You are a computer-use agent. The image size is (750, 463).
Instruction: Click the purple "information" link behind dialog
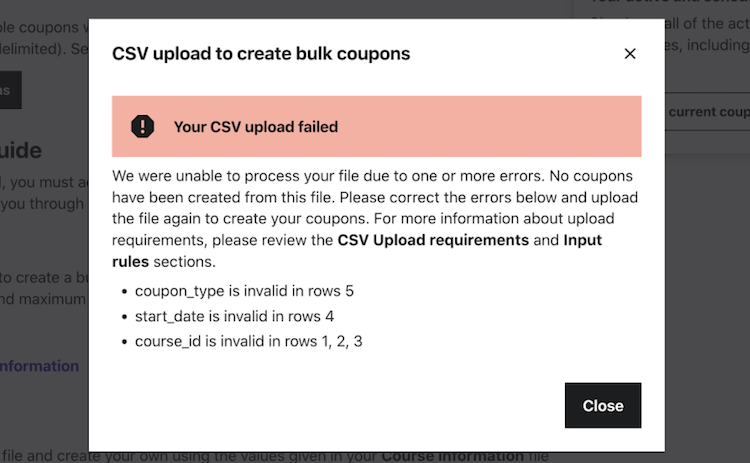pos(40,366)
